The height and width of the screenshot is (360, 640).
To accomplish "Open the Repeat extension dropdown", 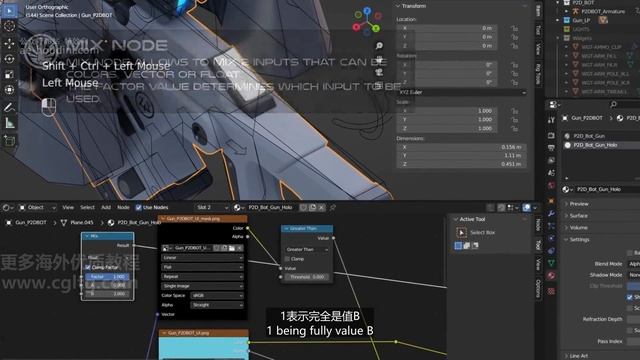I will 202,277.
